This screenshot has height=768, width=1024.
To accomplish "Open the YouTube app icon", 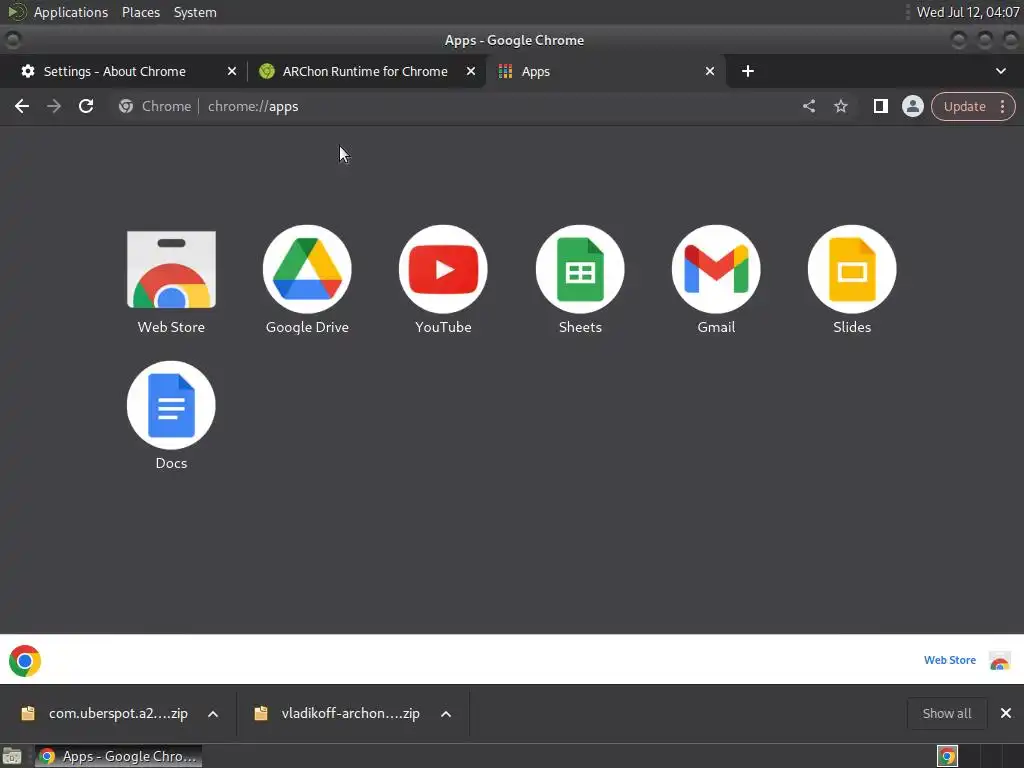I will pyautogui.click(x=443, y=269).
